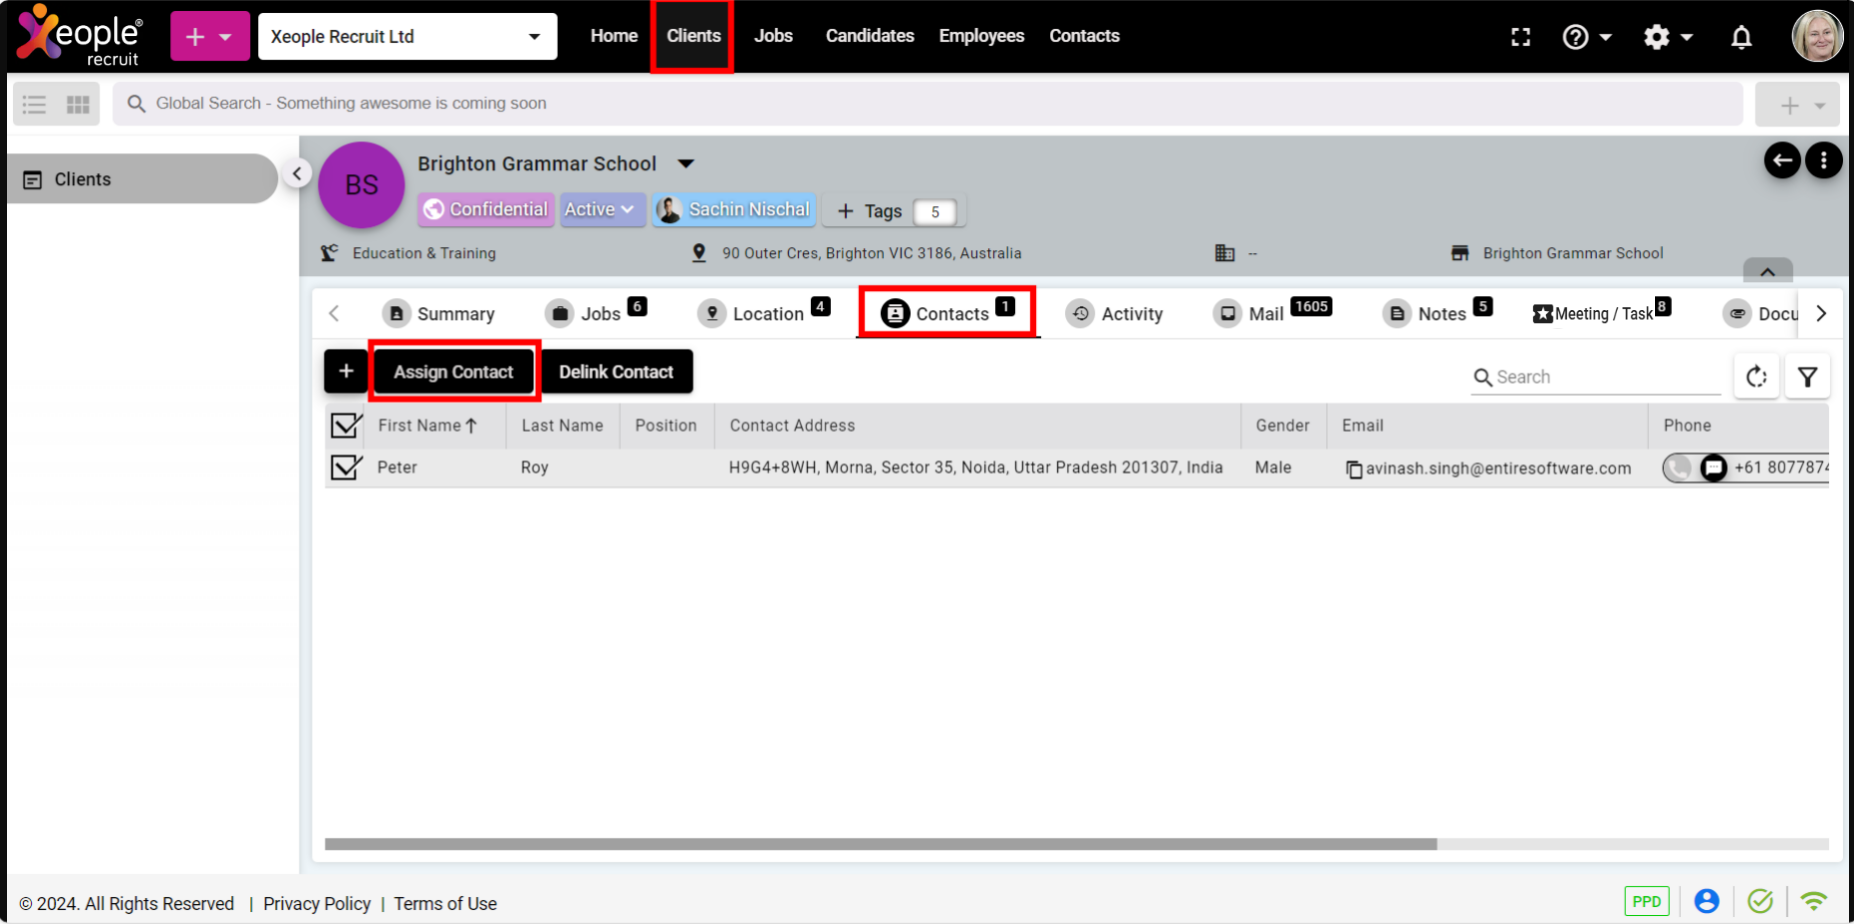Expand Brighton Grammar School name dropdown
The height and width of the screenshot is (924, 1854).
coord(686,163)
